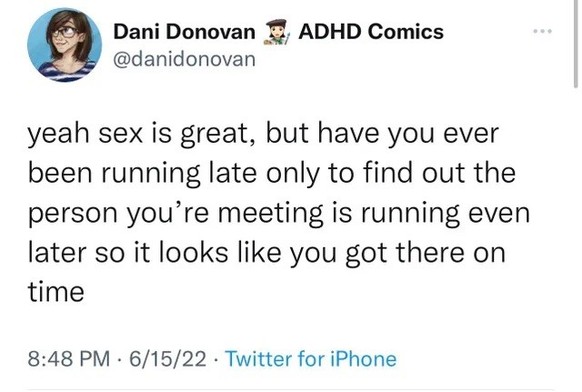
Task: Click the words 'been running late'
Action: pyautogui.click(x=143, y=173)
